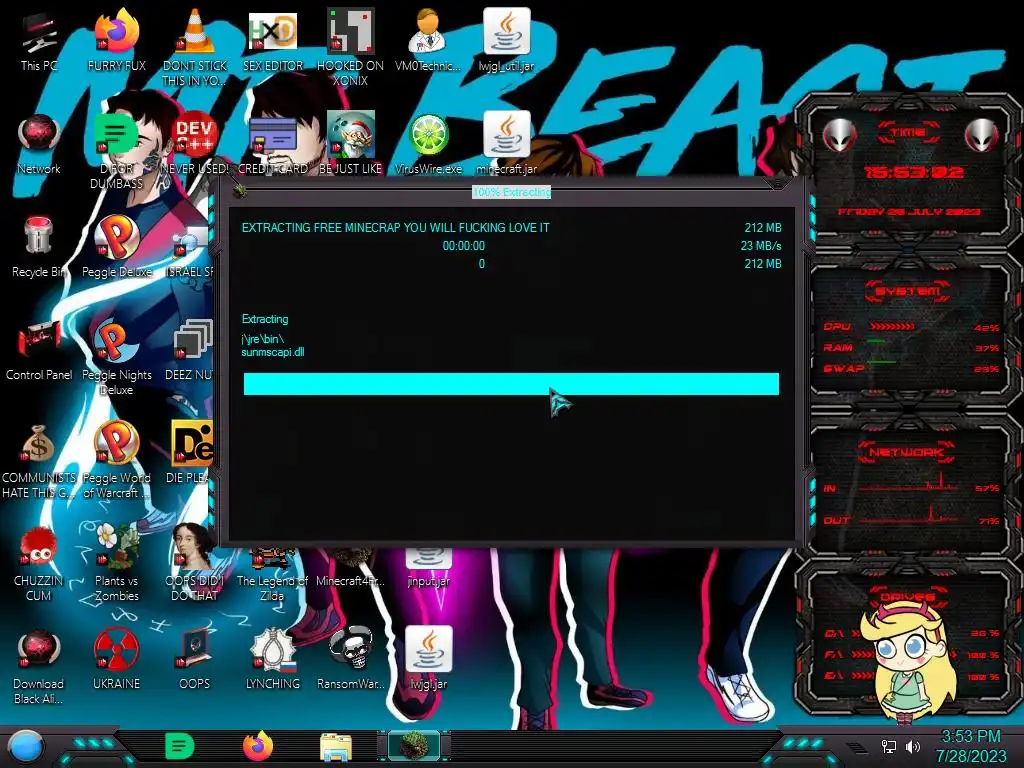Click the CPU meter in SYSTEM gadget
The height and width of the screenshot is (768, 1024).
(910, 327)
